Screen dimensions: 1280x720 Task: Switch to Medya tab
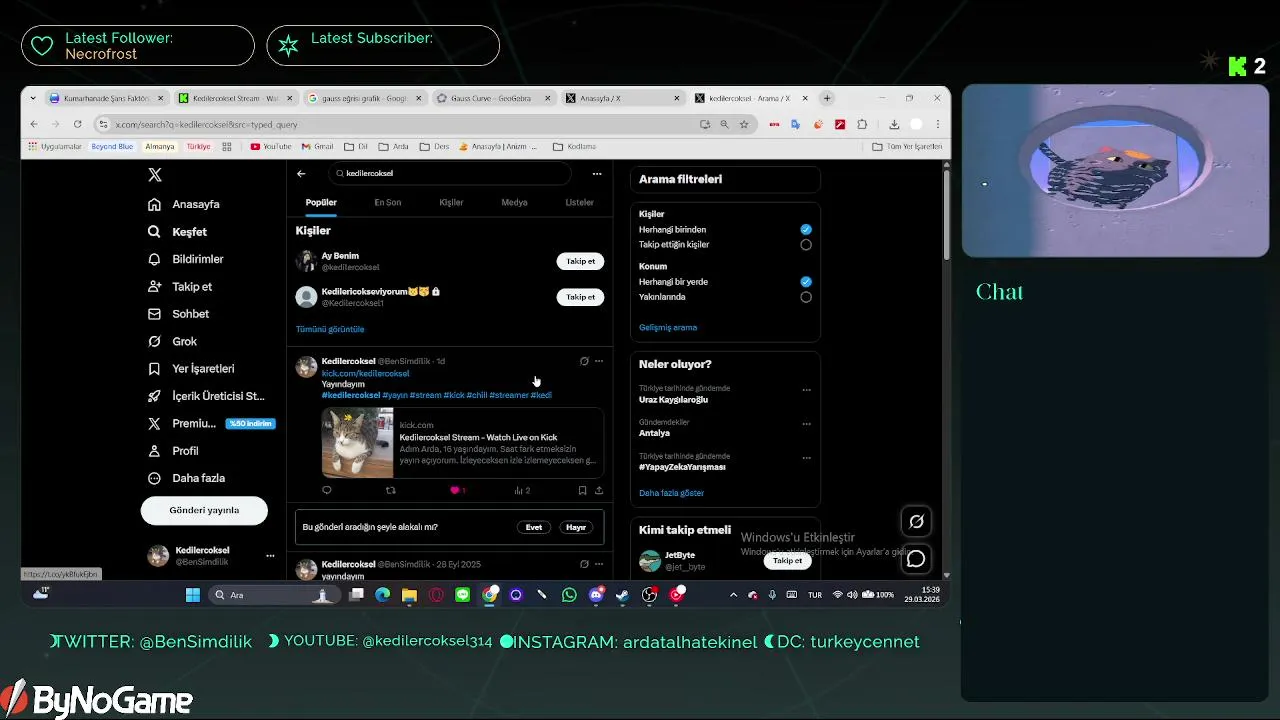pos(514,202)
